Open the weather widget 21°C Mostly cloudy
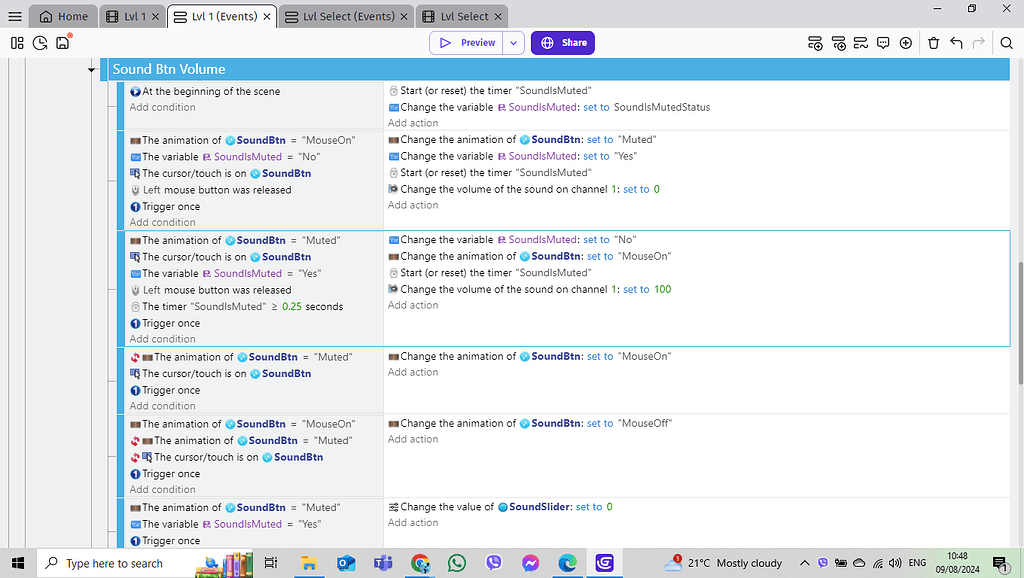 (x=723, y=563)
